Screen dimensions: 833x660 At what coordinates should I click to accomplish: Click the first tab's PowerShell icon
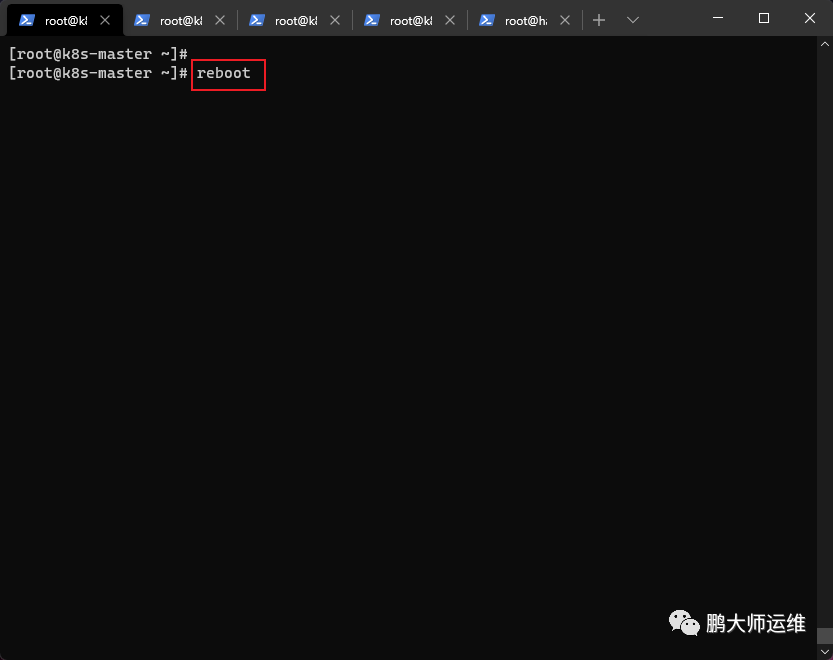[x=27, y=20]
